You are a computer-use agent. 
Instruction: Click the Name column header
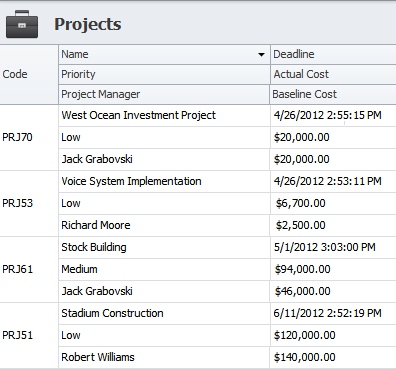164,54
